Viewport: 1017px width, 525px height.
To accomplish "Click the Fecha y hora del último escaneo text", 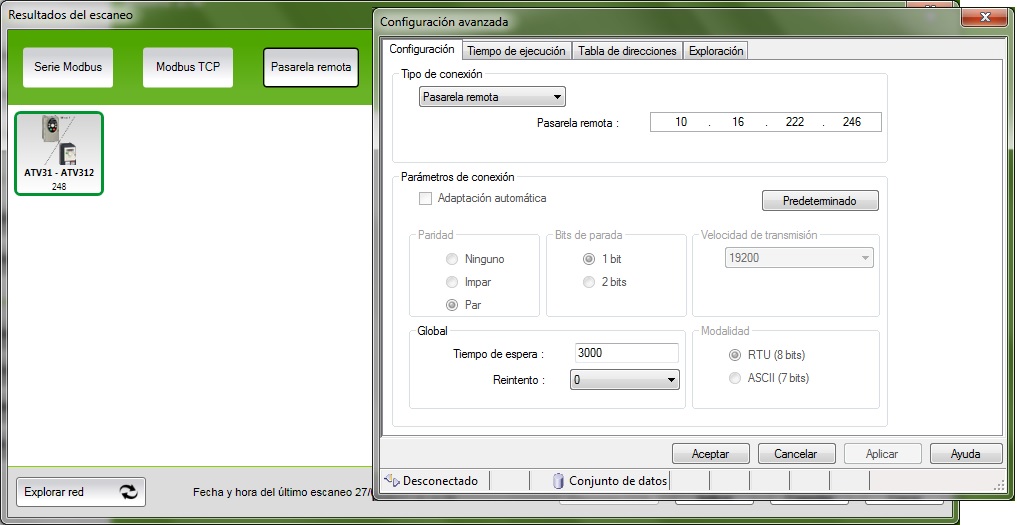I will [x=283, y=492].
